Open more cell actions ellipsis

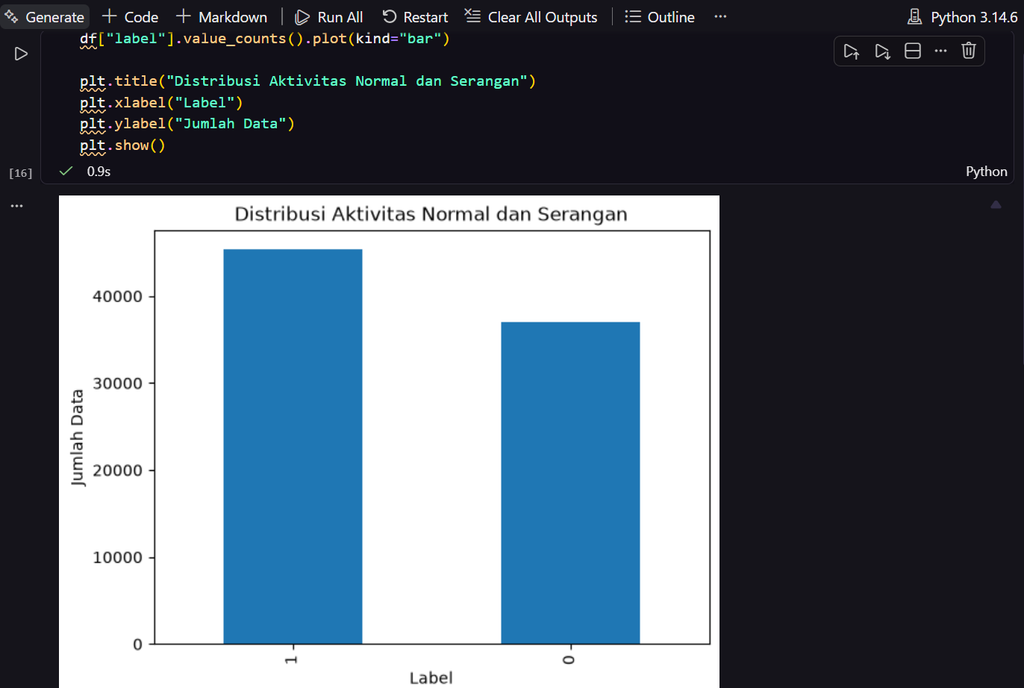[x=940, y=51]
